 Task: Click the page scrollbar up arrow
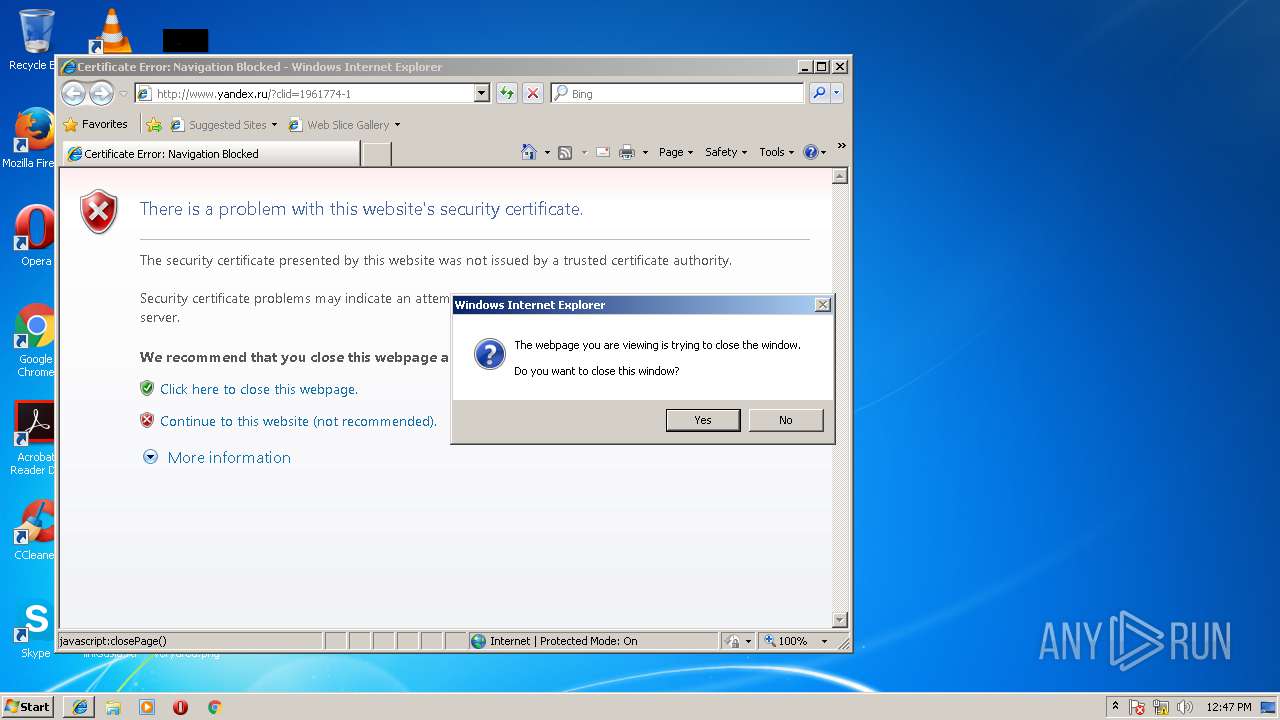840,176
